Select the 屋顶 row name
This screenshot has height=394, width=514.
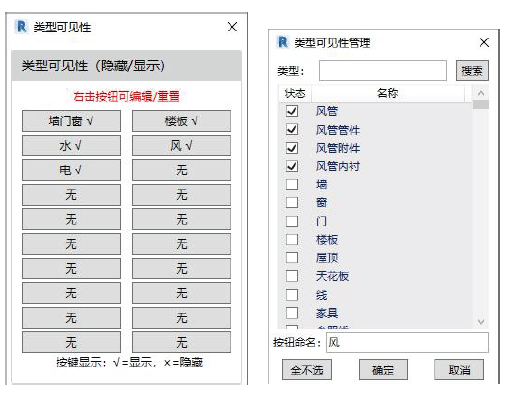tap(327, 258)
